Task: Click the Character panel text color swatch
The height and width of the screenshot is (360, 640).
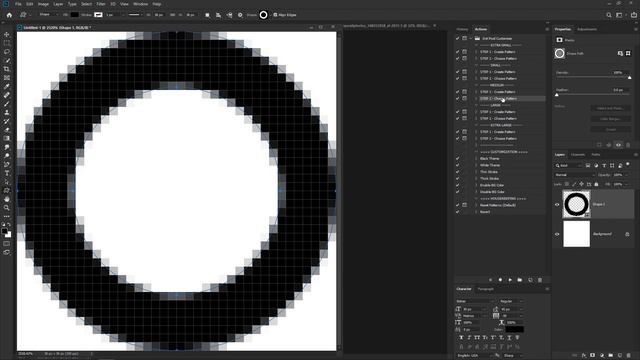Action: click(x=514, y=329)
